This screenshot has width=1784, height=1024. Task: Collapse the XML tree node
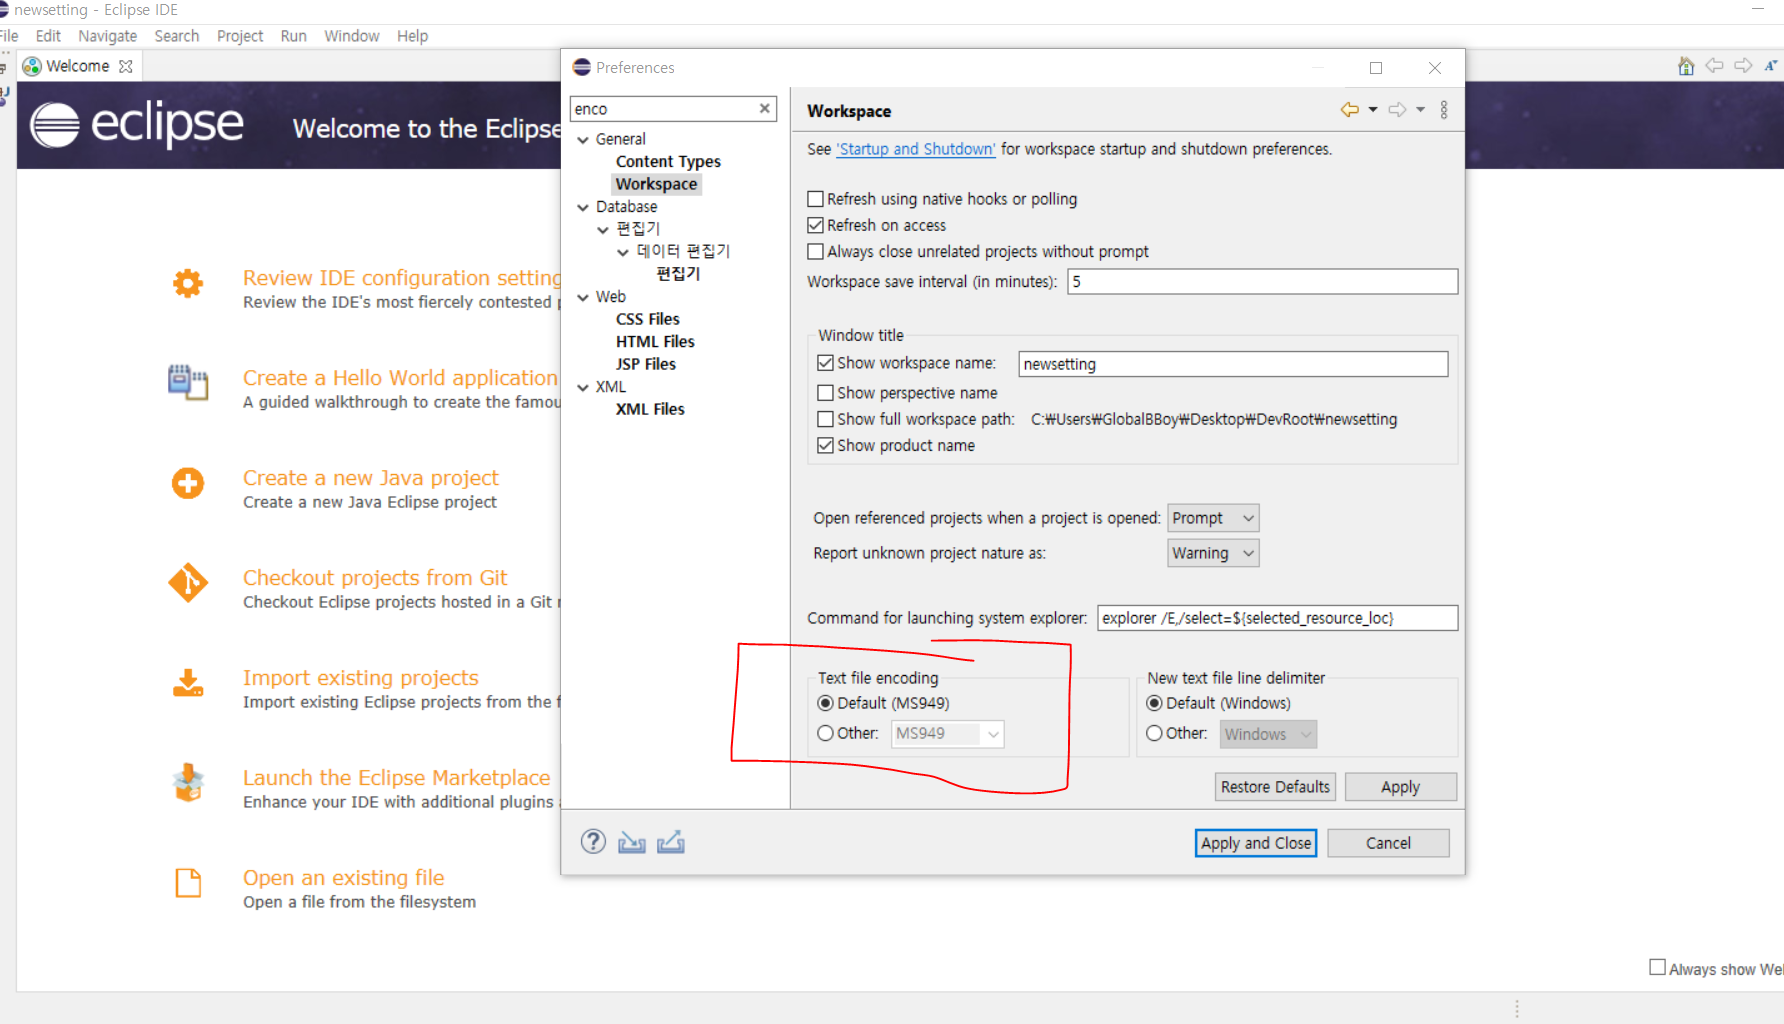tap(584, 387)
